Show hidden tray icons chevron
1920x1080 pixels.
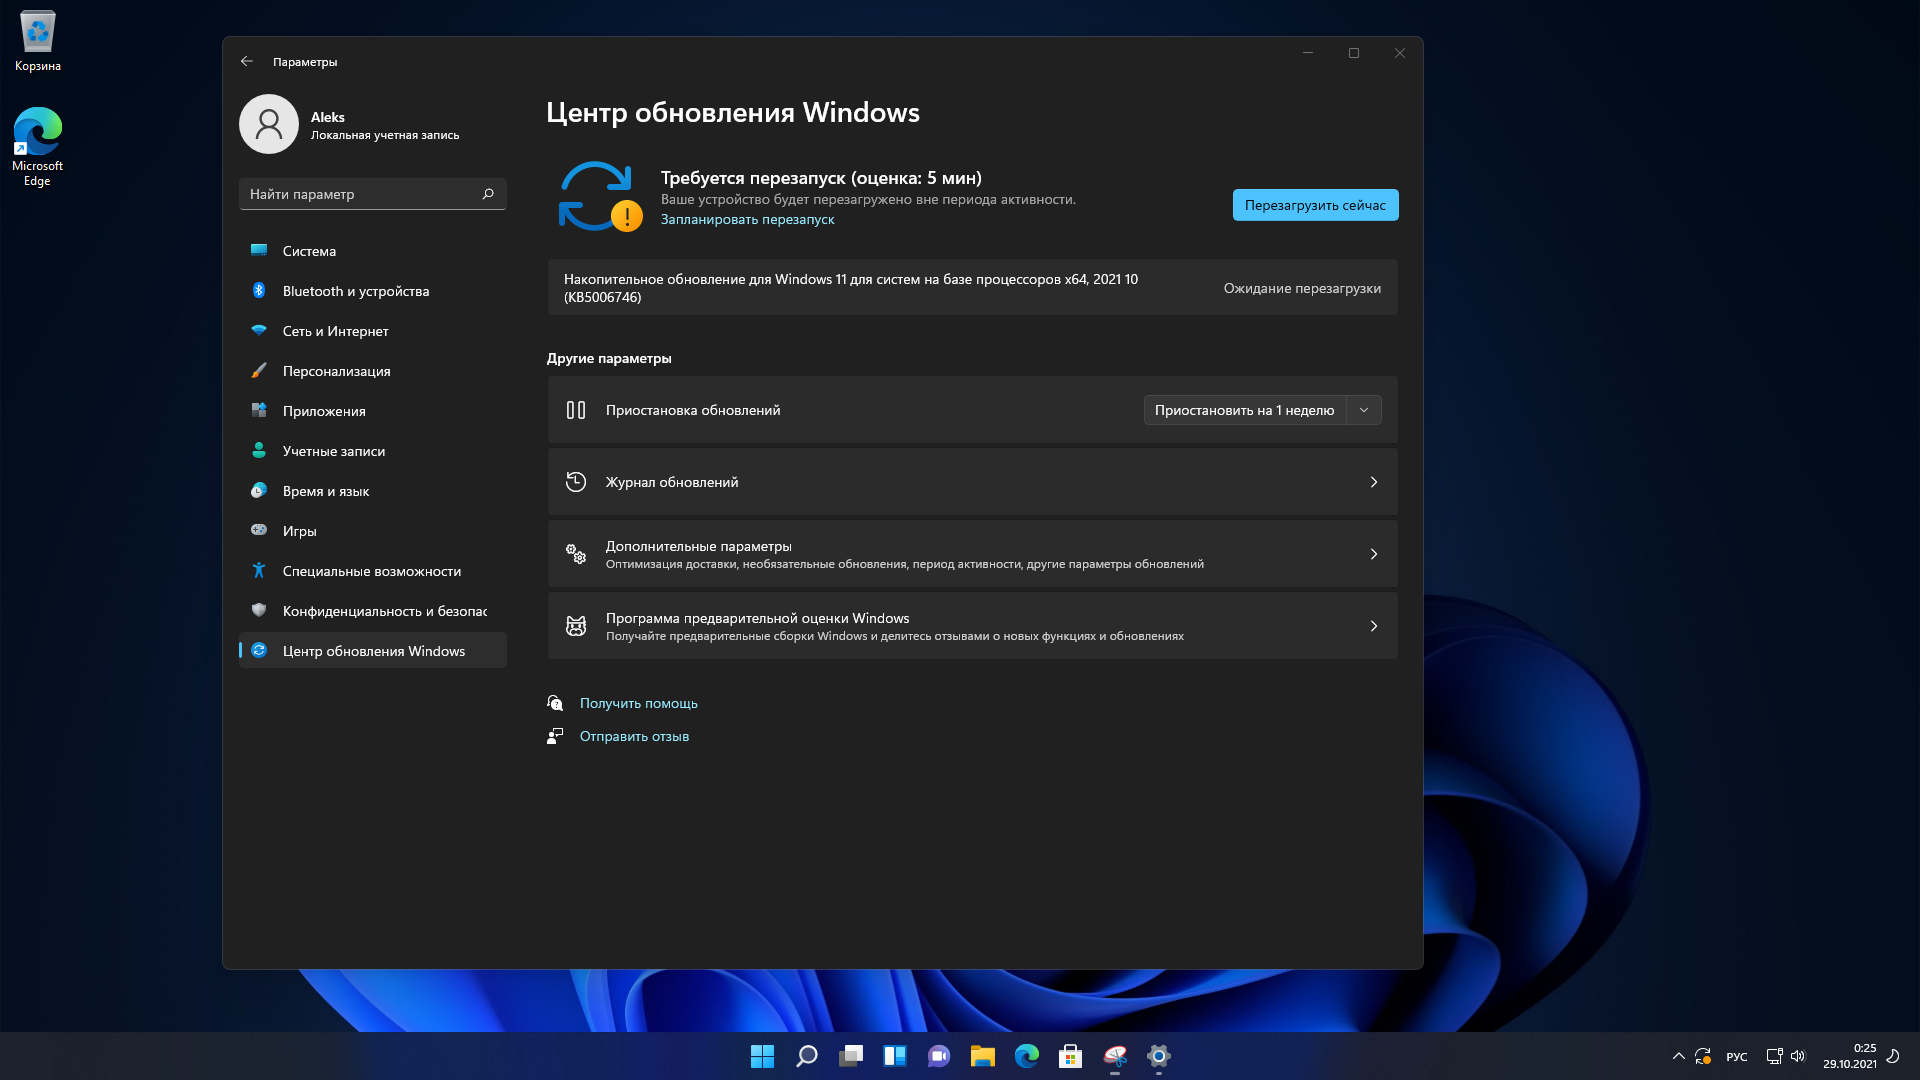point(1679,1056)
